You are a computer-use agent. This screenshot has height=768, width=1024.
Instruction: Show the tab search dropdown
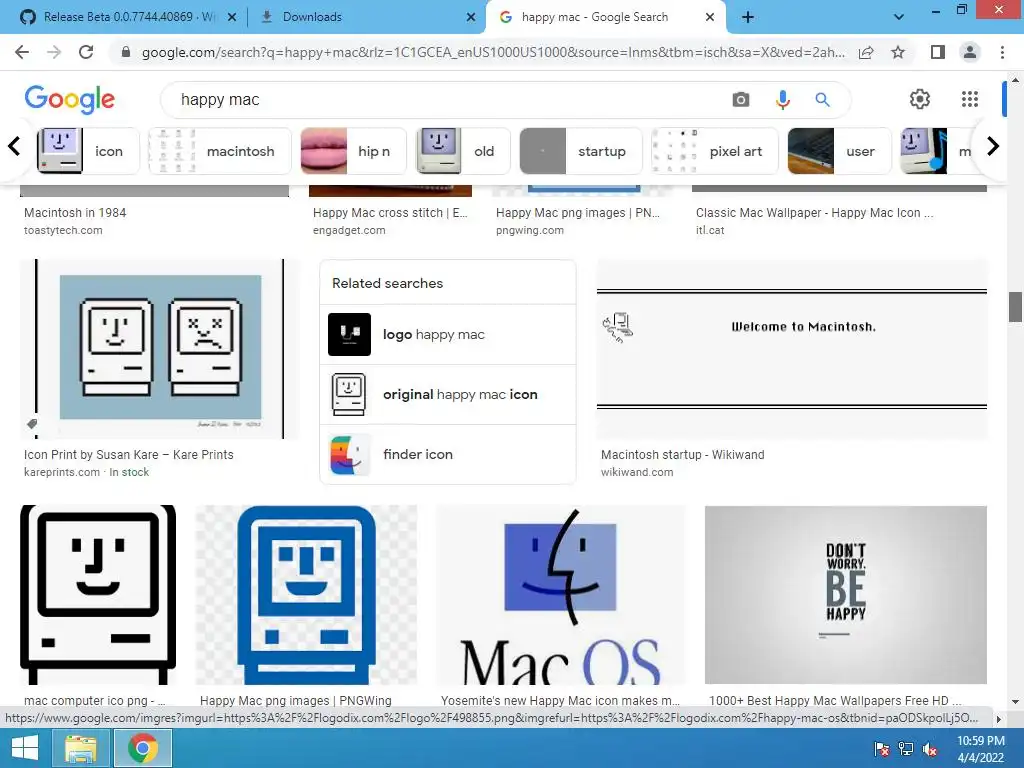click(899, 17)
